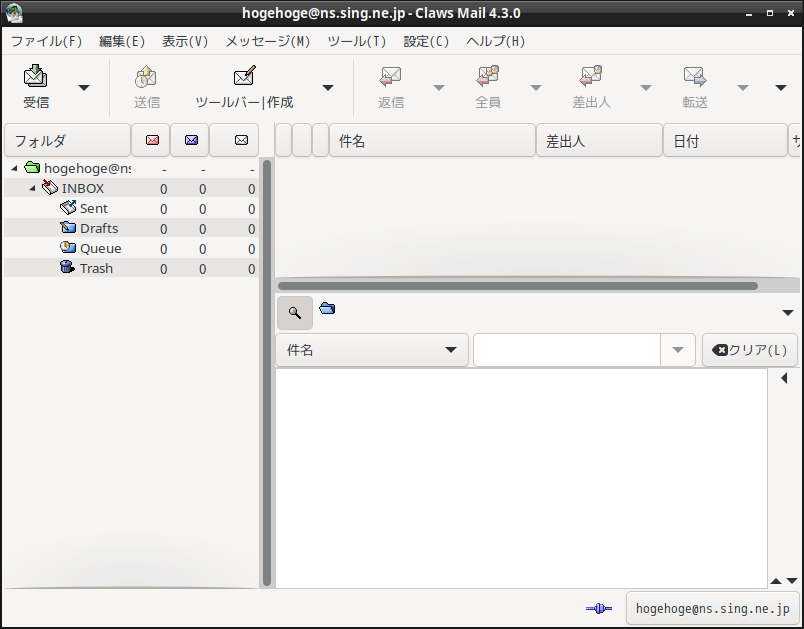The height and width of the screenshot is (629, 804).
Task: Click the クリア(L) button
Action: click(x=750, y=350)
